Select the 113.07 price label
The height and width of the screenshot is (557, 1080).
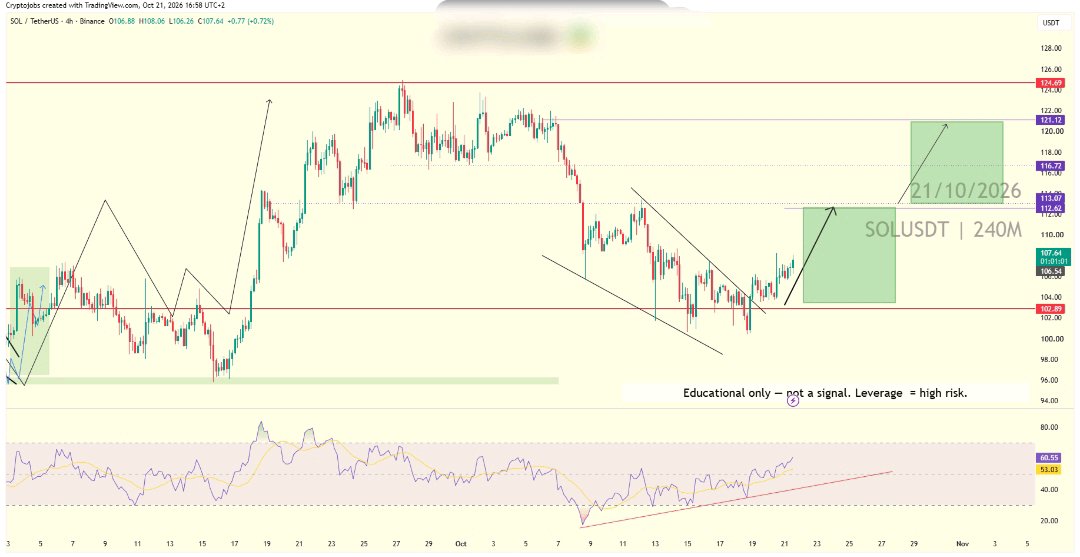tap(1052, 198)
